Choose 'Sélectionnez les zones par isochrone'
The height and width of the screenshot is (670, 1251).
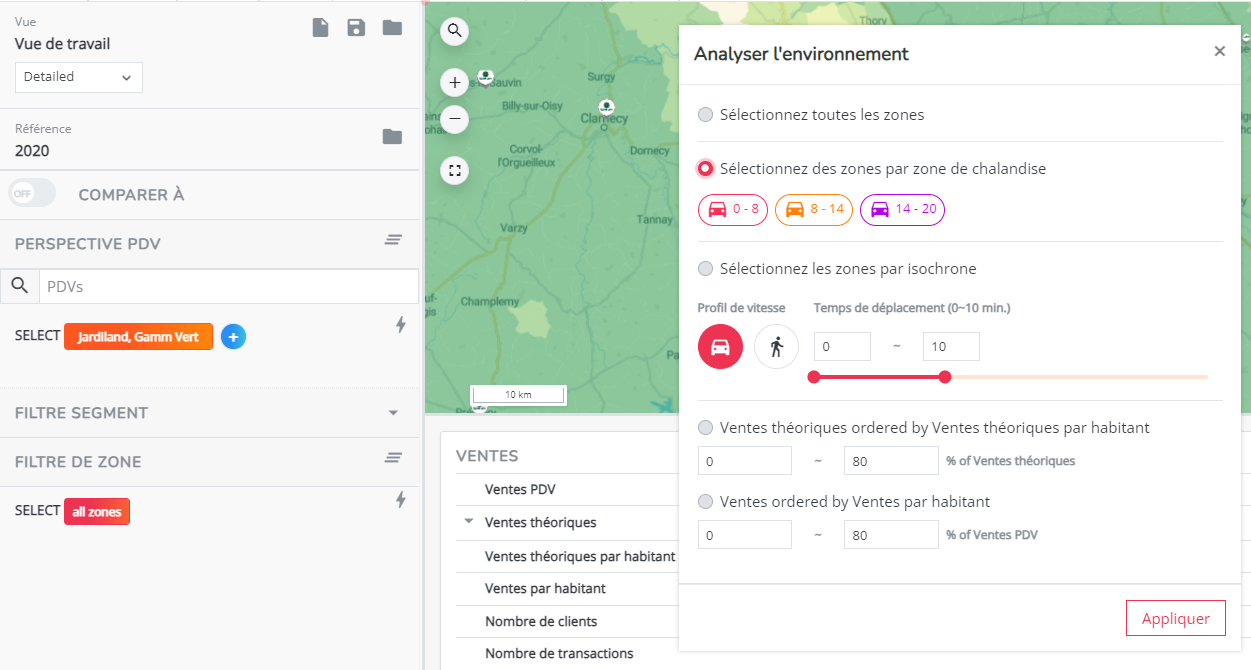tap(706, 268)
